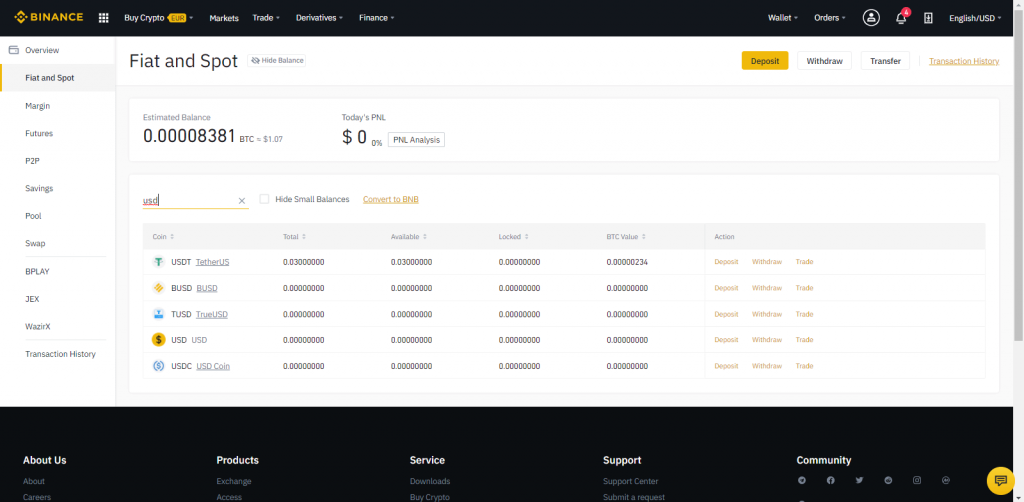Click Trade in the USDT row
This screenshot has width=1024, height=502.
(804, 262)
